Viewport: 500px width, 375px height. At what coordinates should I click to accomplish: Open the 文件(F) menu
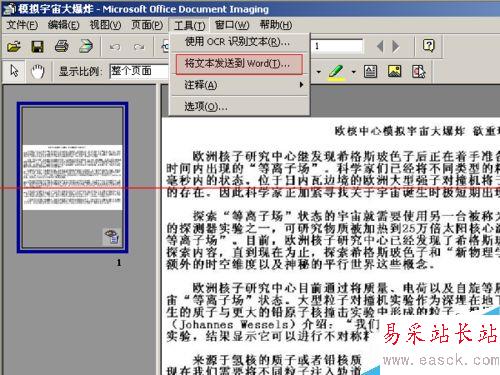pos(22,25)
